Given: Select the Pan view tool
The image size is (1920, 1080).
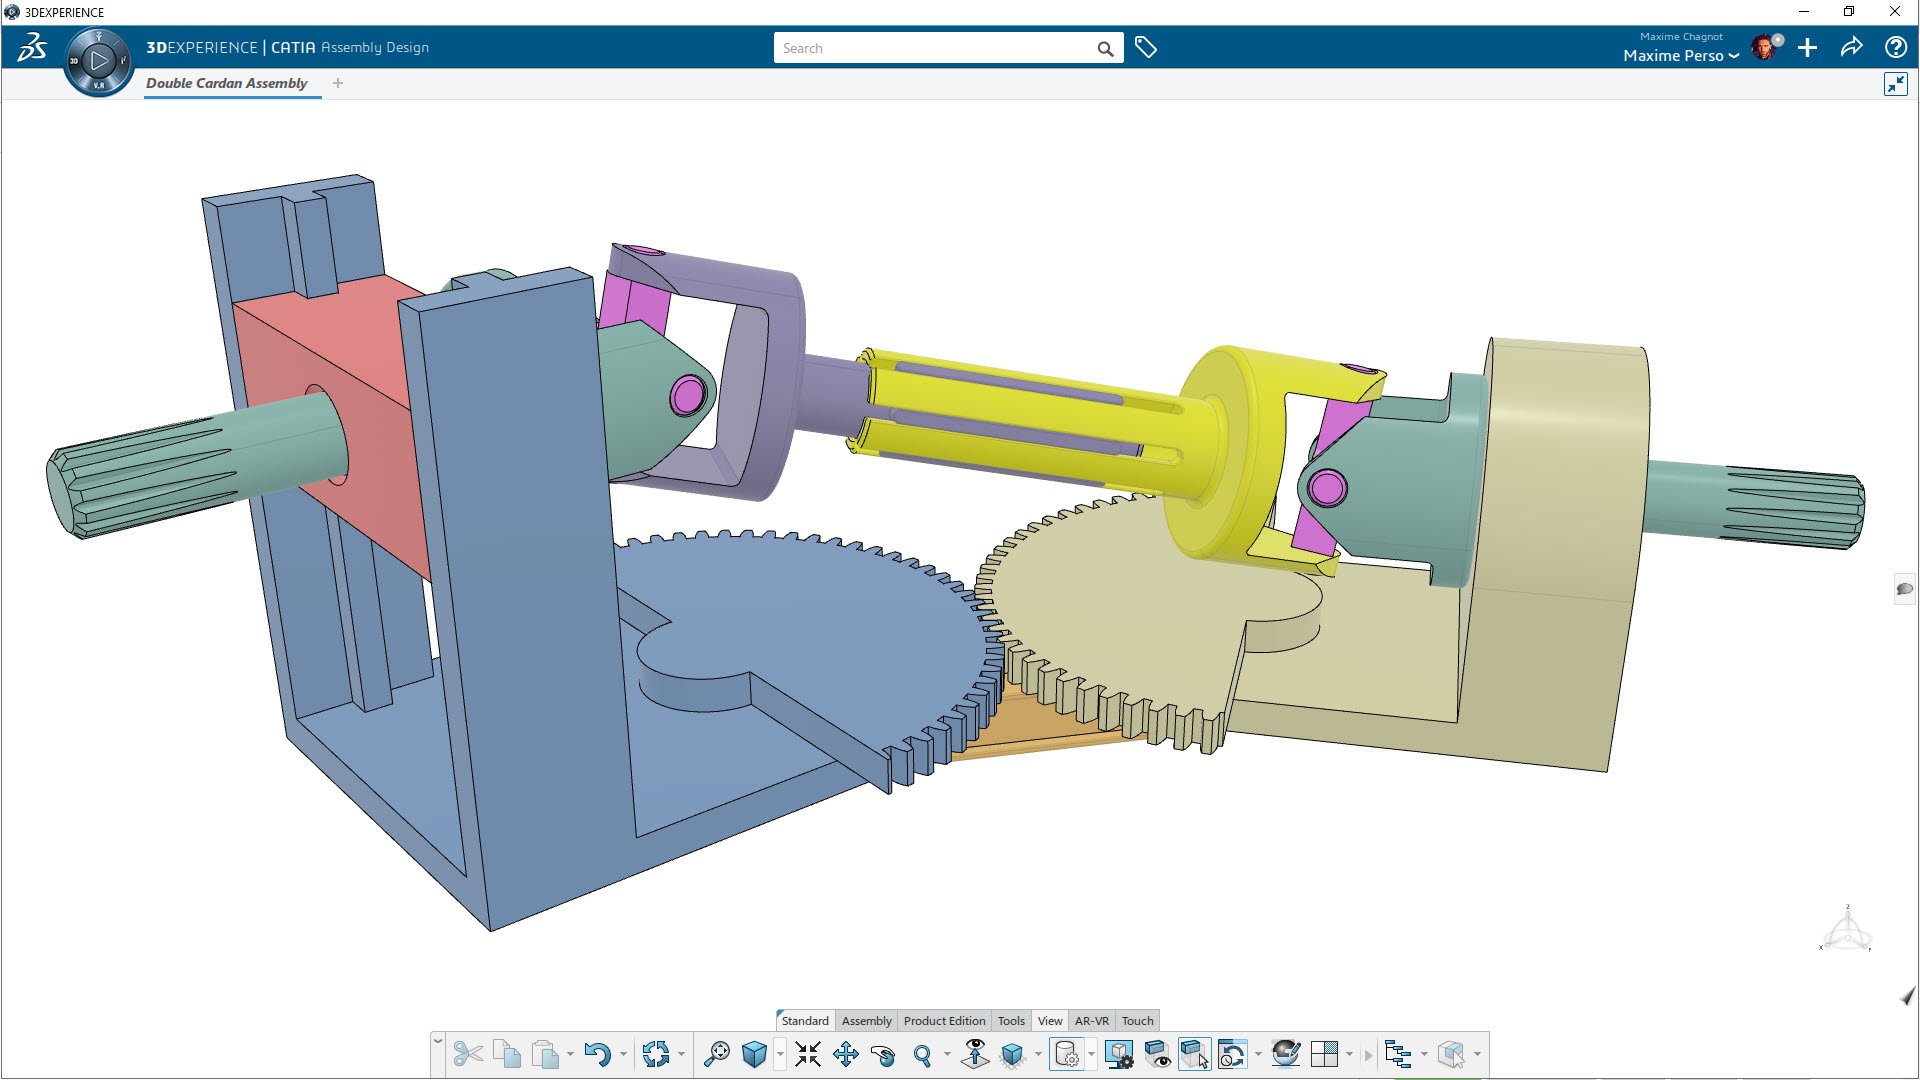Looking at the screenshot, I should pos(846,1054).
